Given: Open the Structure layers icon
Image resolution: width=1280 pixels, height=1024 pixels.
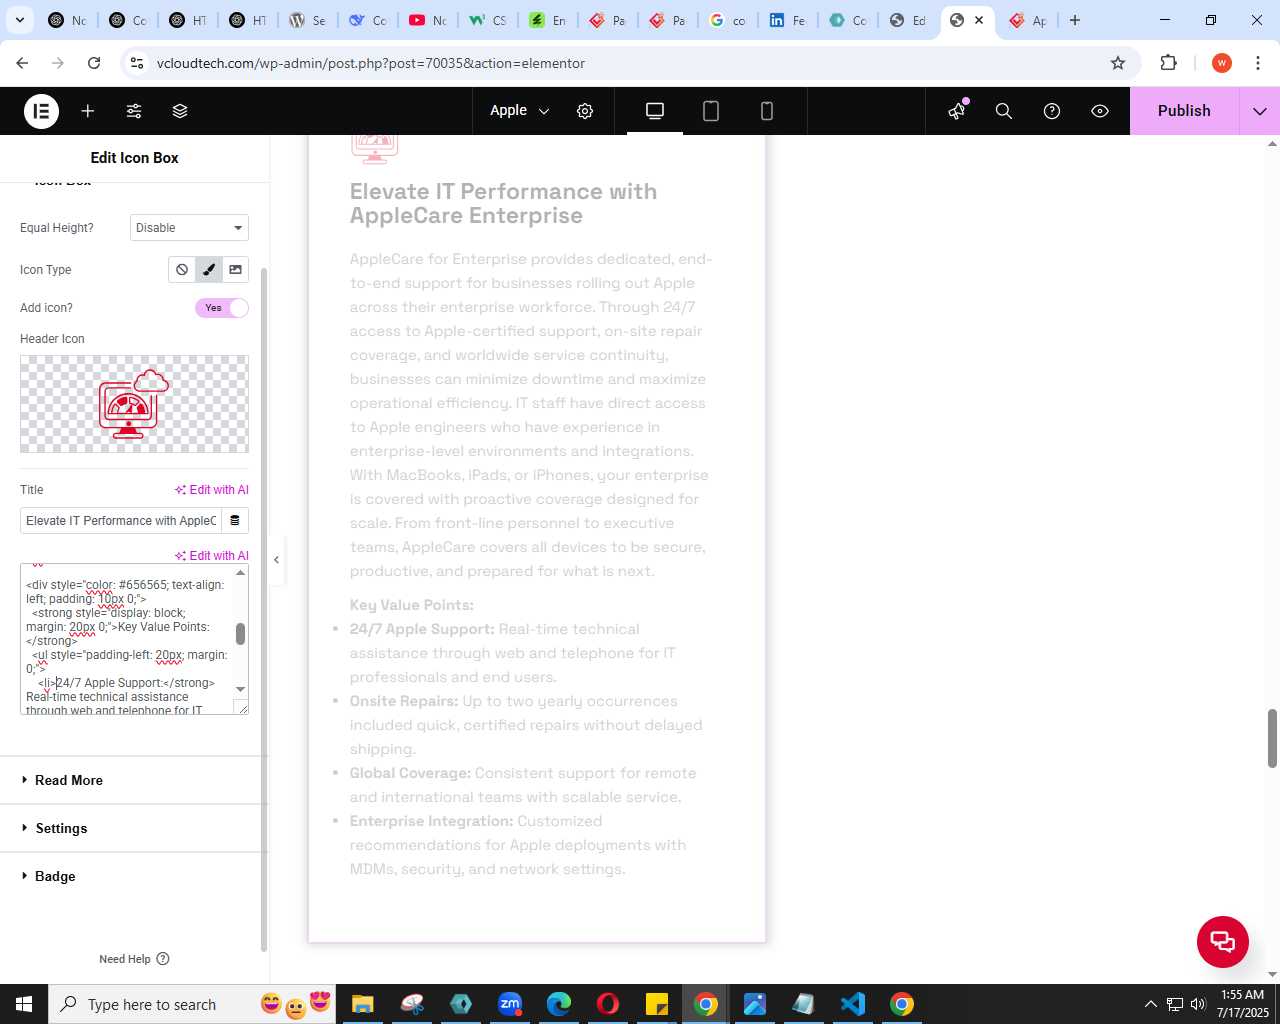Looking at the screenshot, I should (180, 111).
